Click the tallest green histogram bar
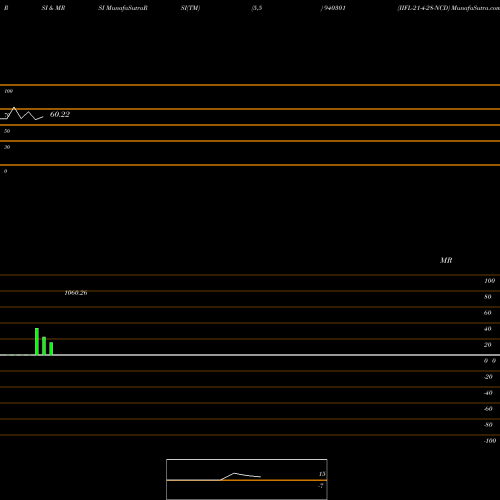Image resolution: width=500 pixels, height=500 pixels. click(x=37, y=342)
